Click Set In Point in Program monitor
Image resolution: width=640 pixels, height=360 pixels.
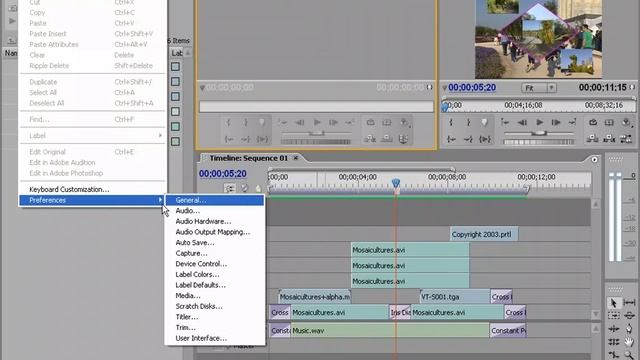[451, 122]
